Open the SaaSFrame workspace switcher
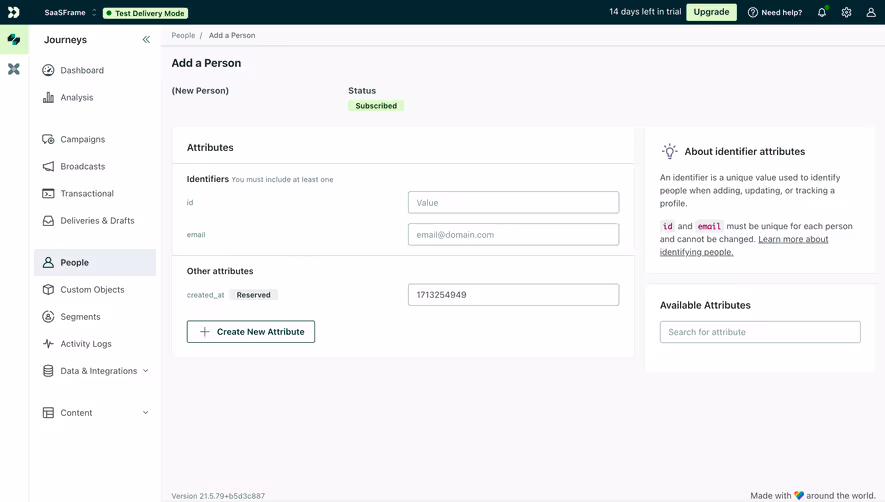 coord(71,12)
